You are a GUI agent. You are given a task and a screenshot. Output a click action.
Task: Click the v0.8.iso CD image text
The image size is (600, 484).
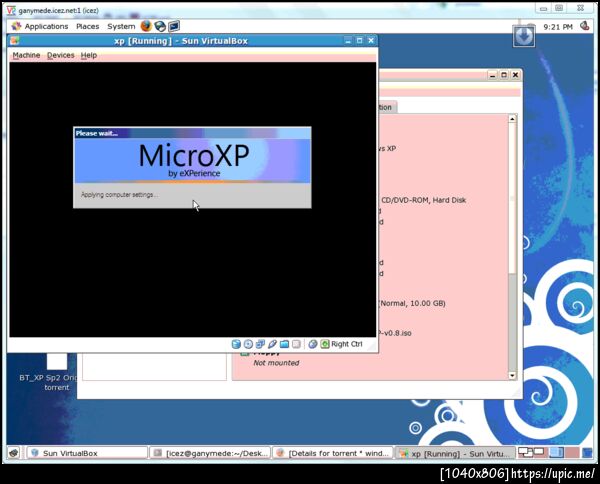click(x=395, y=333)
